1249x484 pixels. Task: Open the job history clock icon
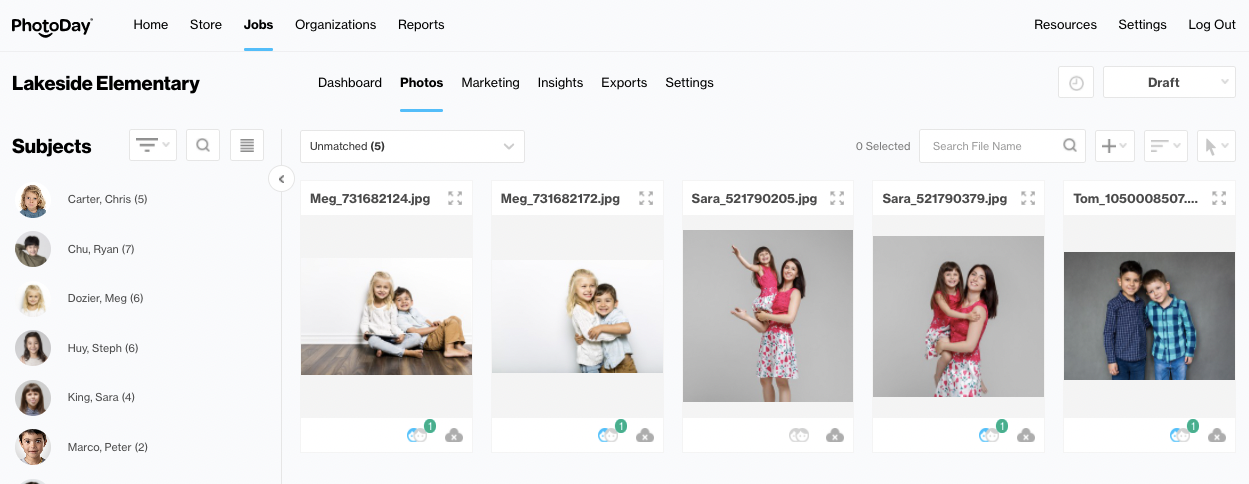pos(1076,83)
